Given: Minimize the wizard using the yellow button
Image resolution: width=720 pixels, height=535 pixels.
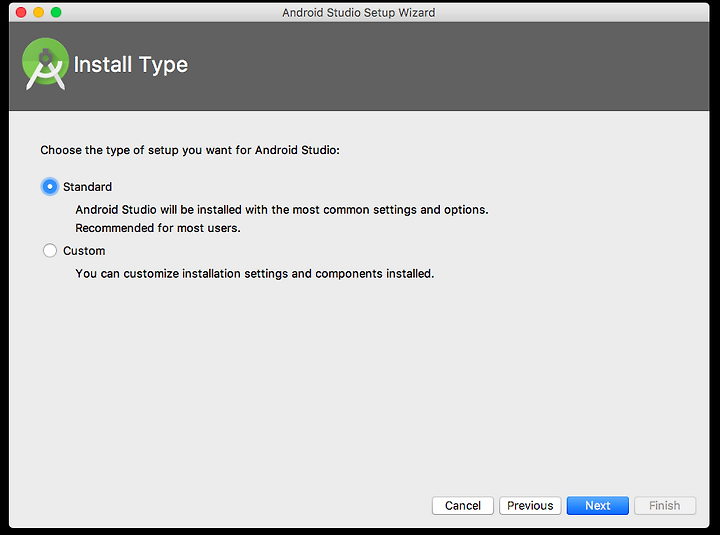Looking at the screenshot, I should [x=39, y=12].
